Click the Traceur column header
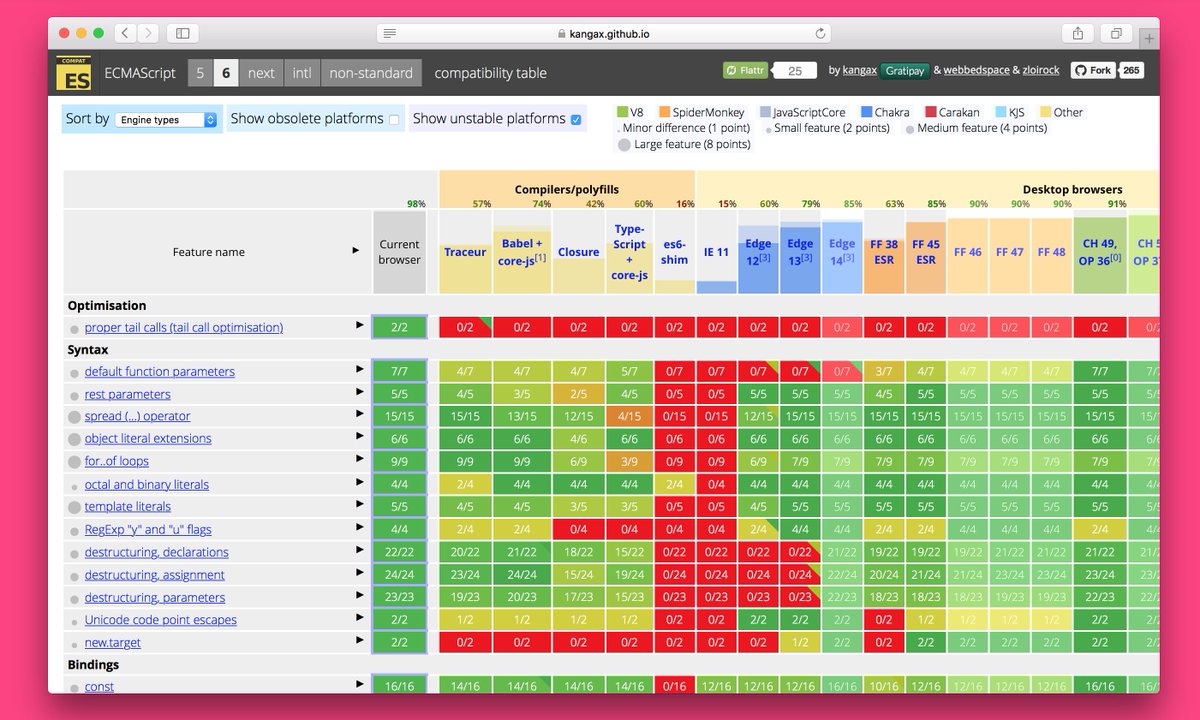This screenshot has width=1200, height=720. tap(465, 252)
